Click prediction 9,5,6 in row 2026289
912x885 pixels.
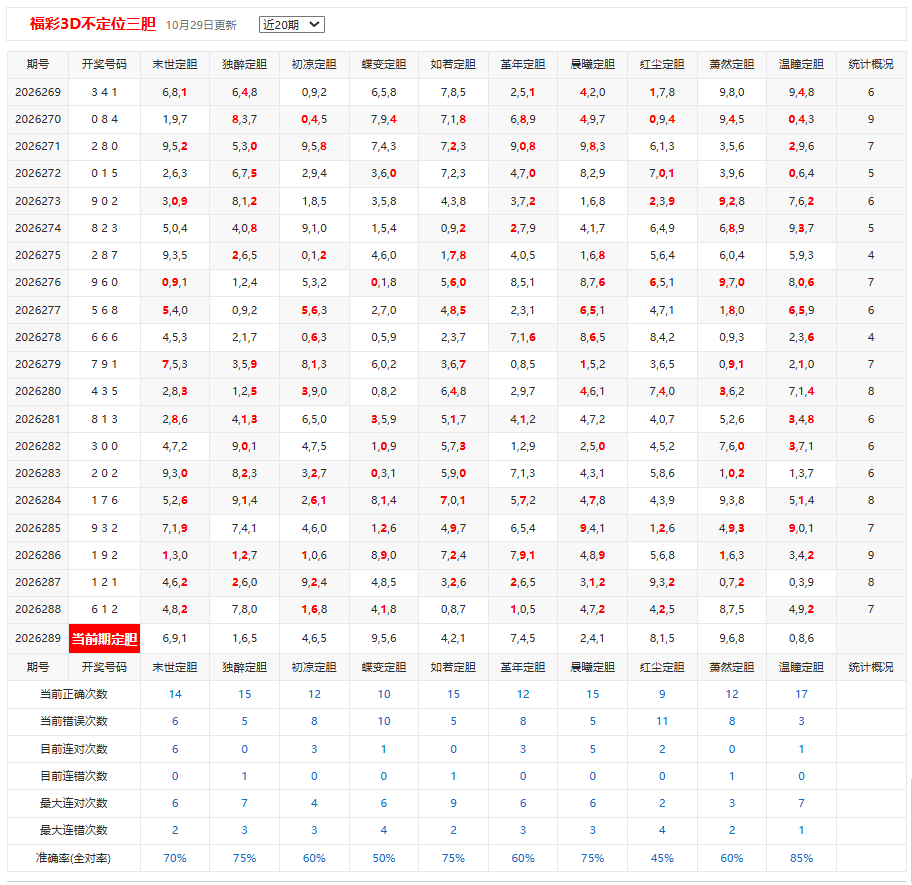click(384, 638)
